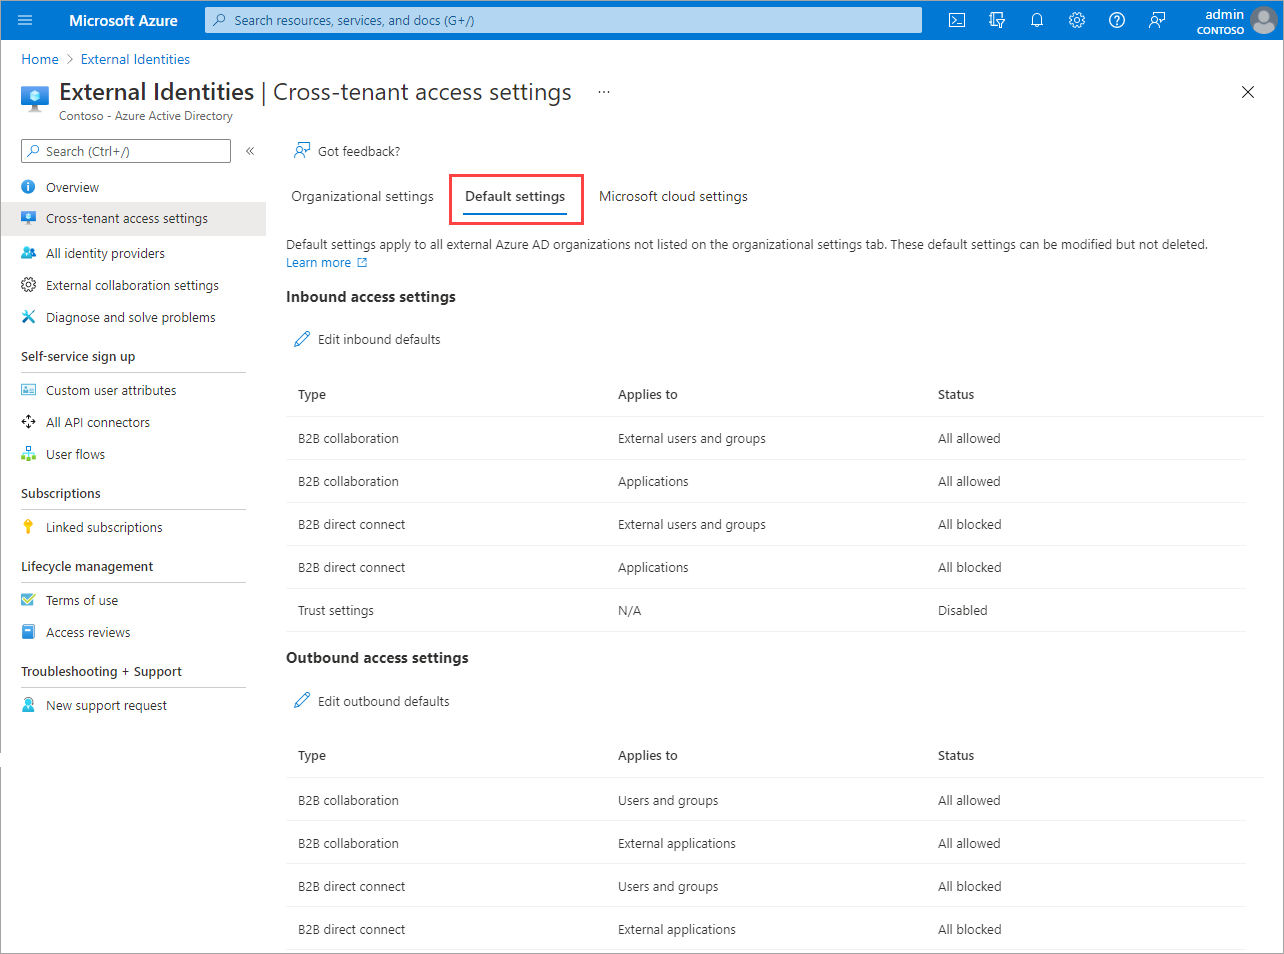
Task: Go to Home breadcrumb link
Action: [40, 60]
